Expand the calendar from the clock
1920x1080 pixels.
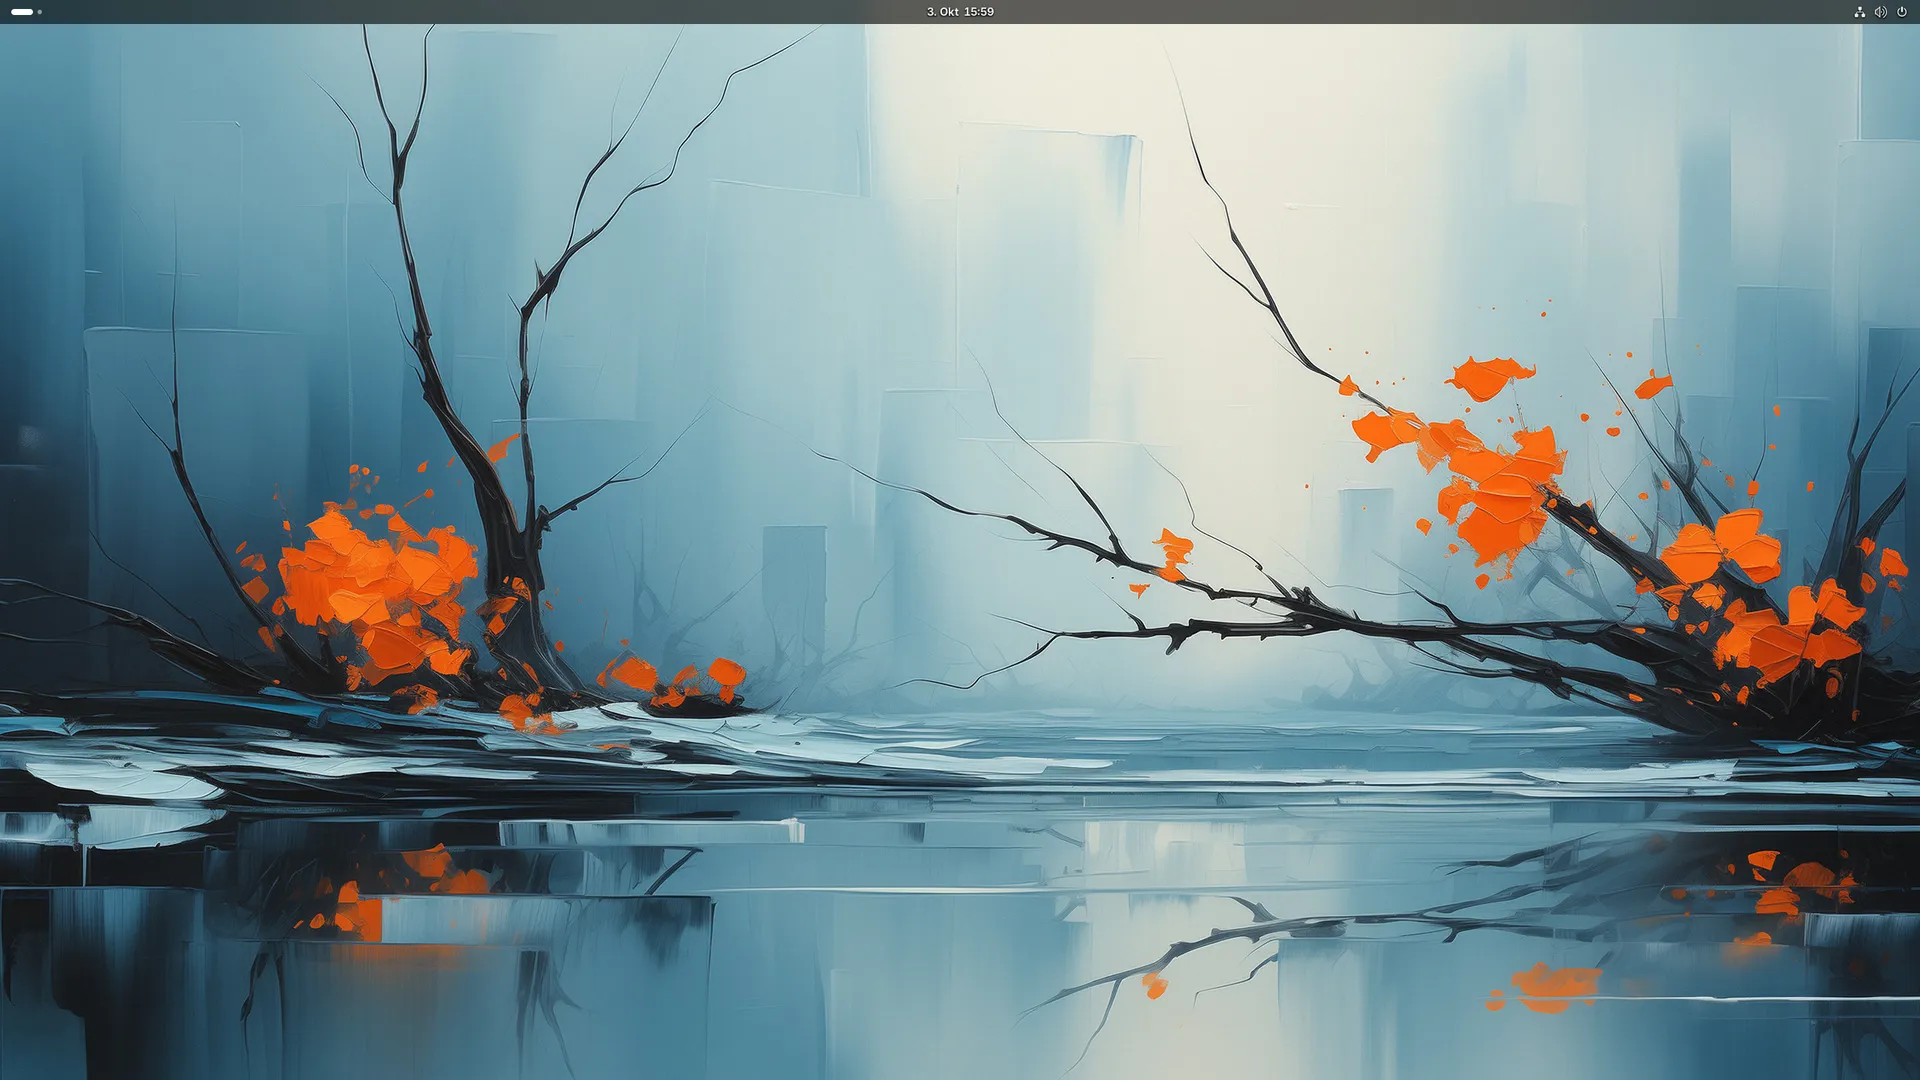(960, 12)
